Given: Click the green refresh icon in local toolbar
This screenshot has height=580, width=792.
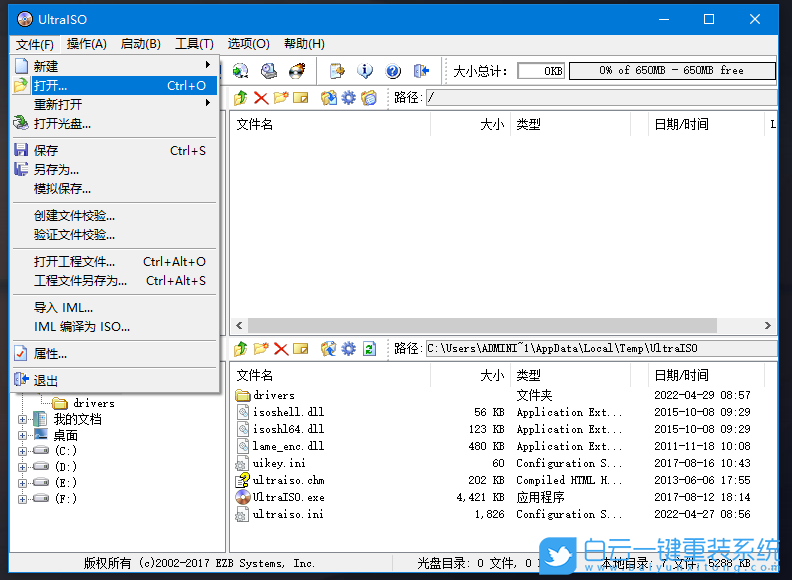Looking at the screenshot, I should [x=369, y=348].
